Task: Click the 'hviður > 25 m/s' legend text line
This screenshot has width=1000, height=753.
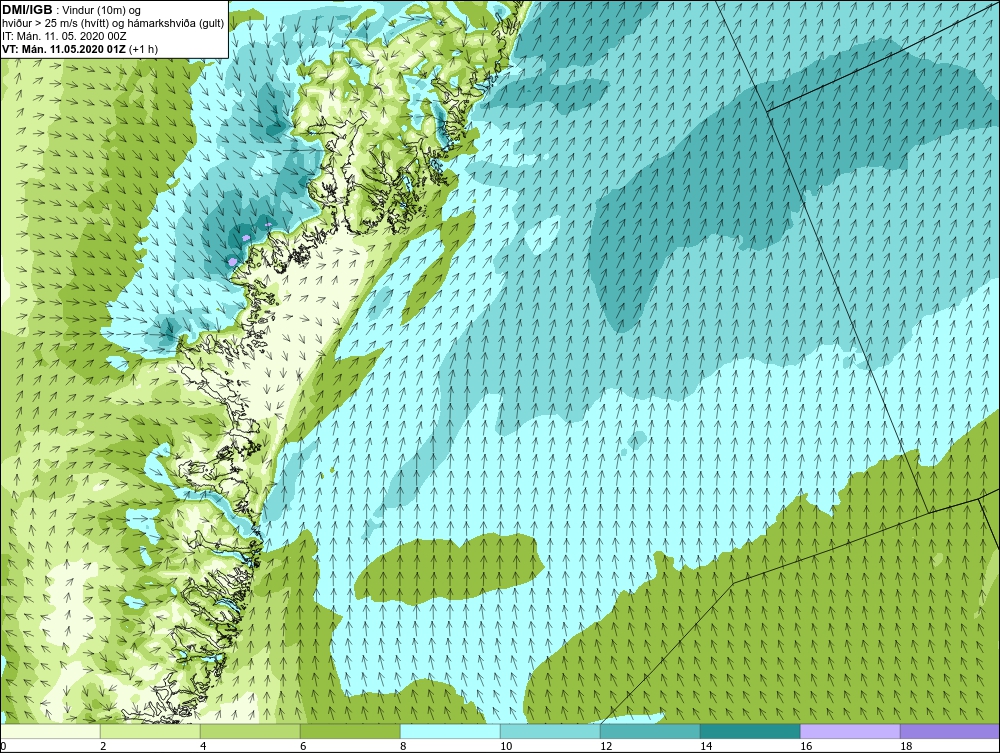Action: click(x=113, y=24)
